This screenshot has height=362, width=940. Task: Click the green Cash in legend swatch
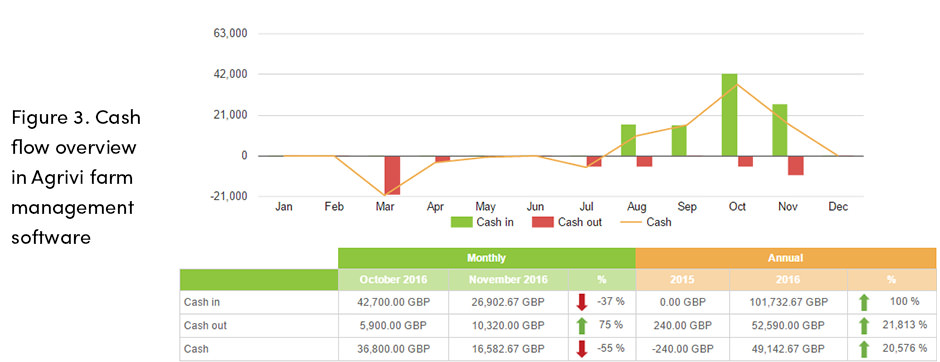click(x=461, y=222)
